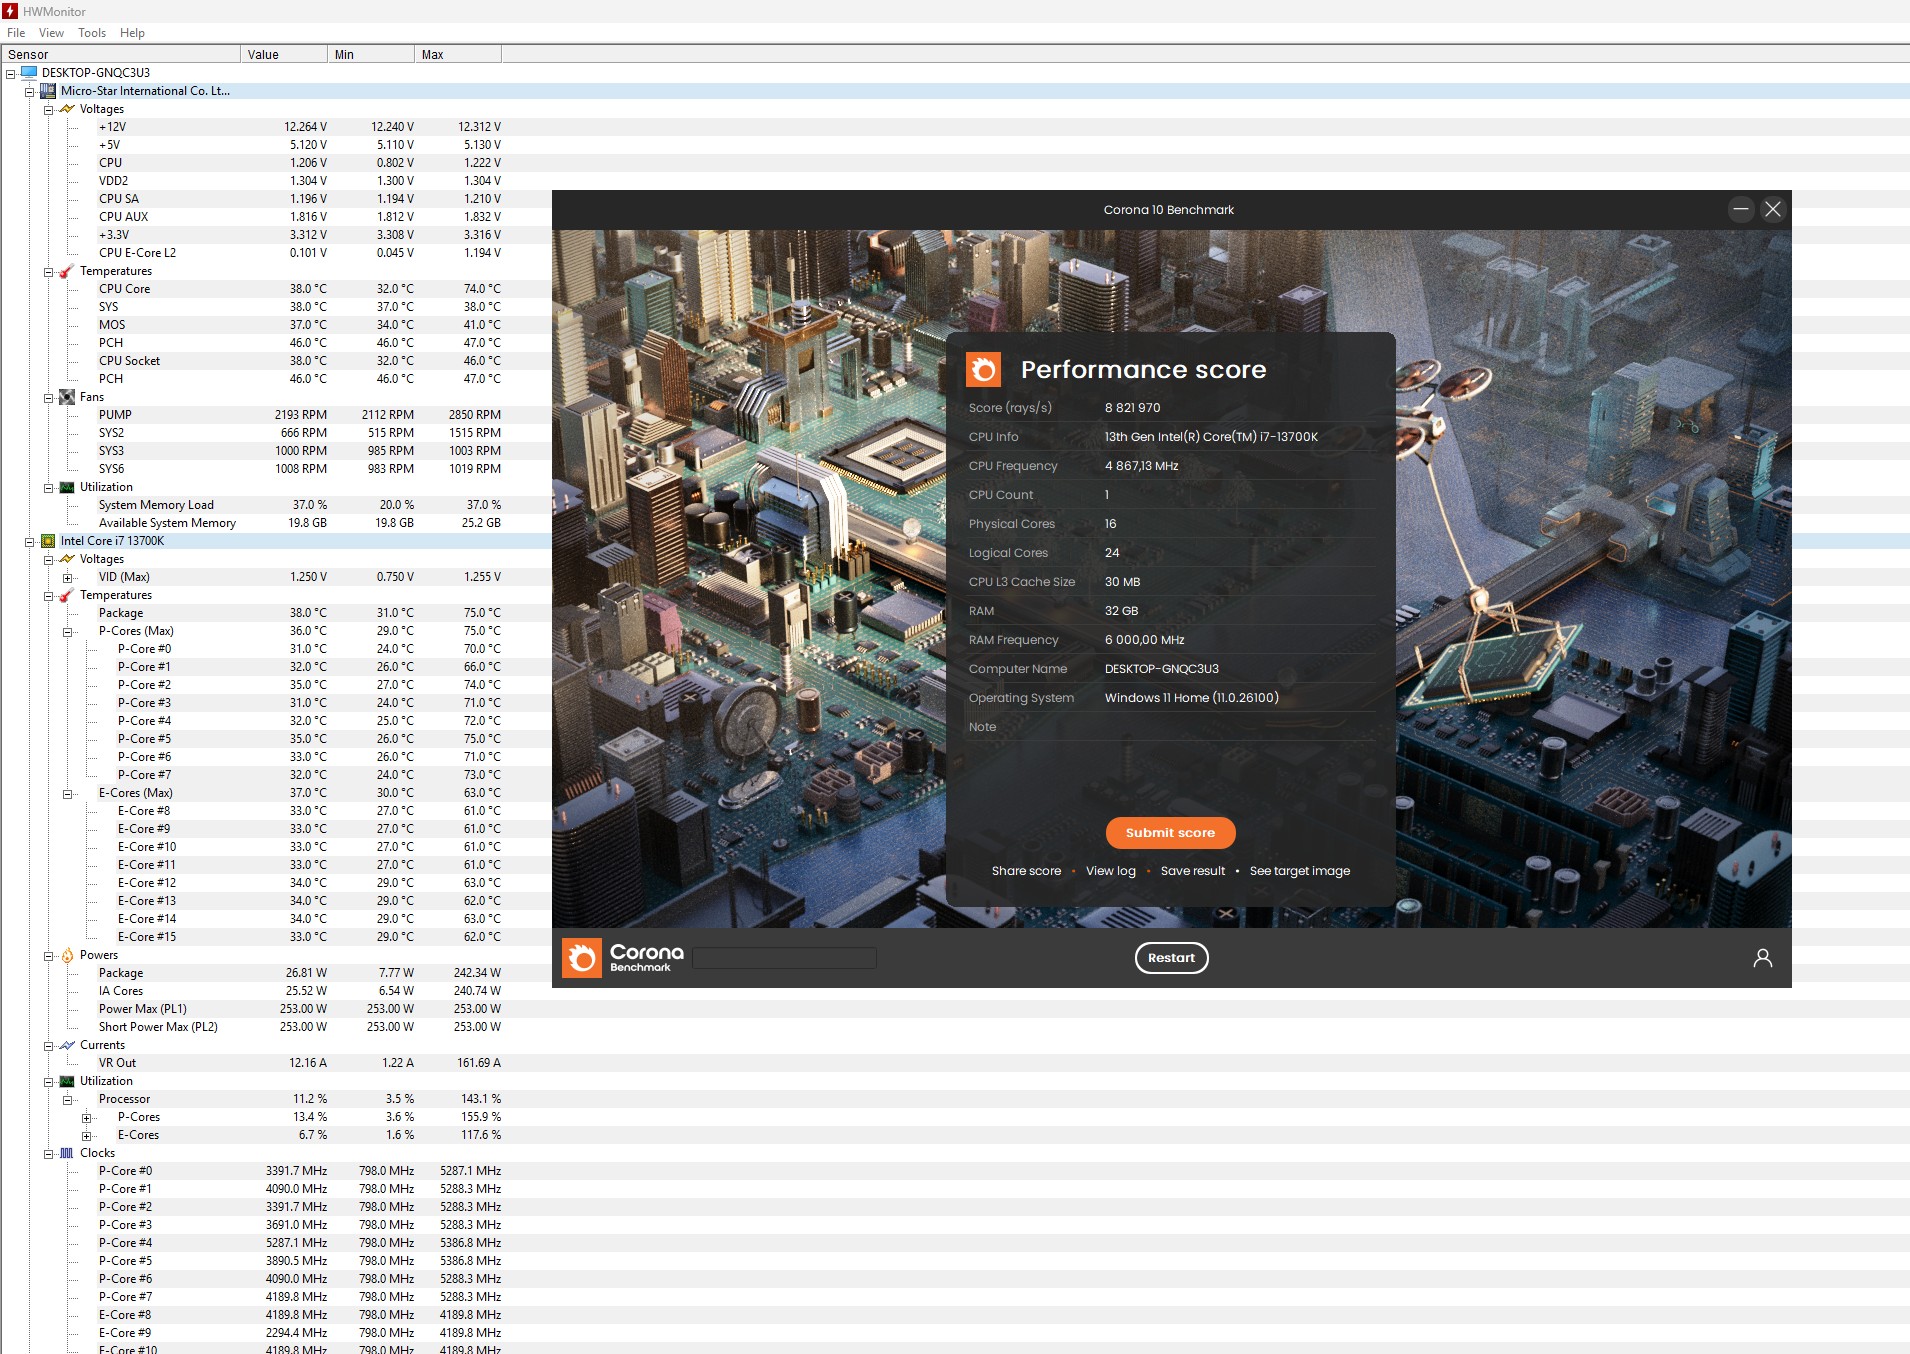Click the CPU Temperatures thermometer icon
The image size is (1910, 1354).
pos(67,595)
